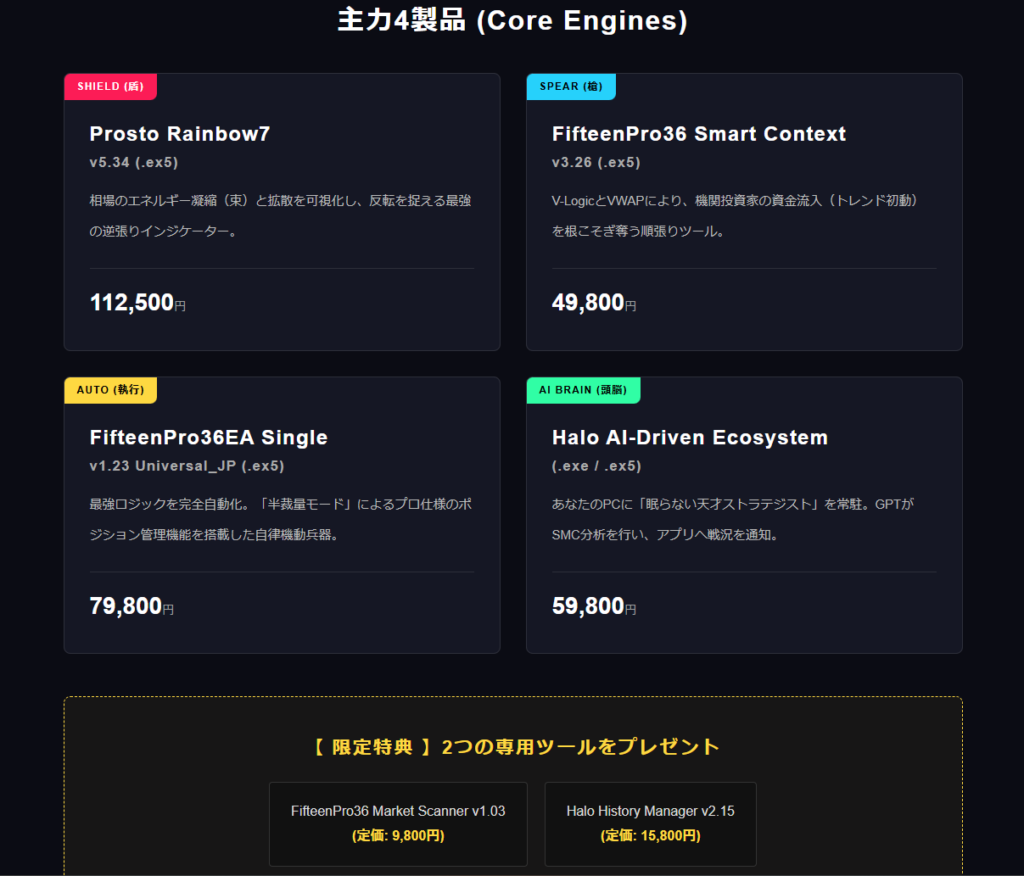Select the FifteenPro36 Market Scanner v1.03 box

[398, 823]
